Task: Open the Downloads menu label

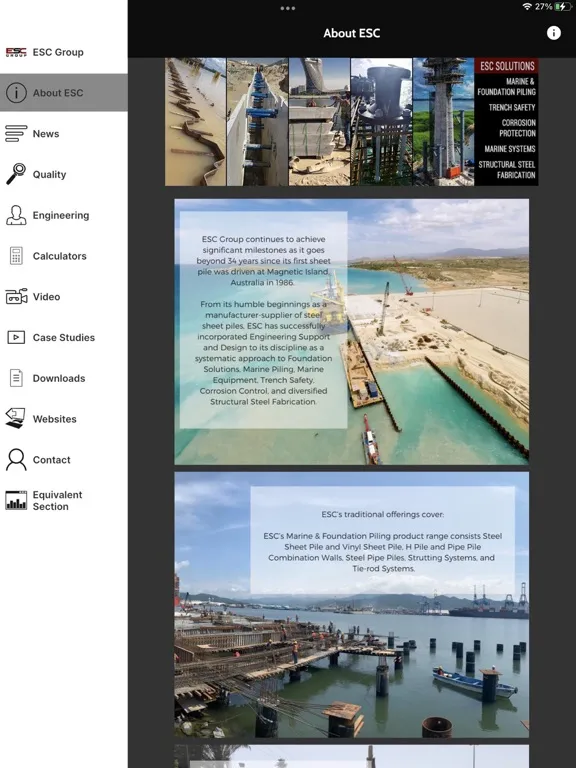Action: [x=59, y=378]
